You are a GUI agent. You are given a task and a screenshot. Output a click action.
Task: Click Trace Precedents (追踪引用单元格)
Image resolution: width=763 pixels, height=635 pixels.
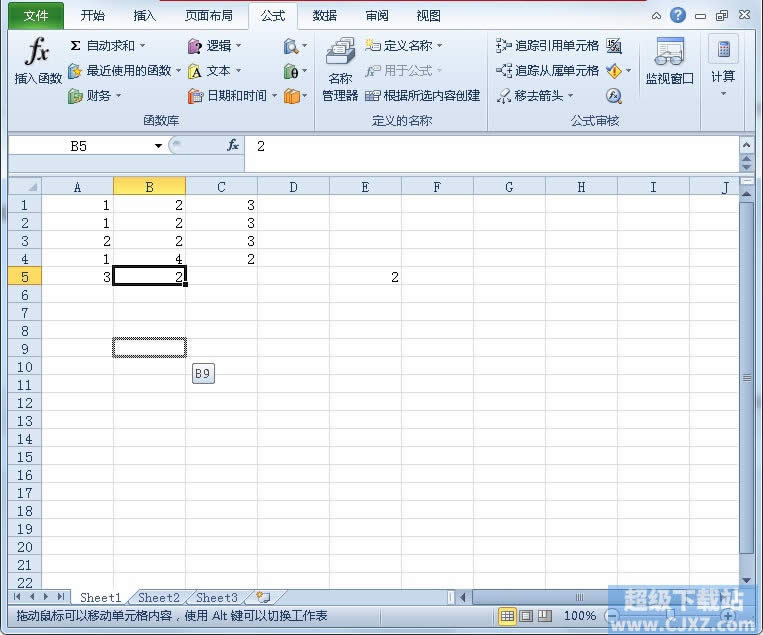point(547,46)
